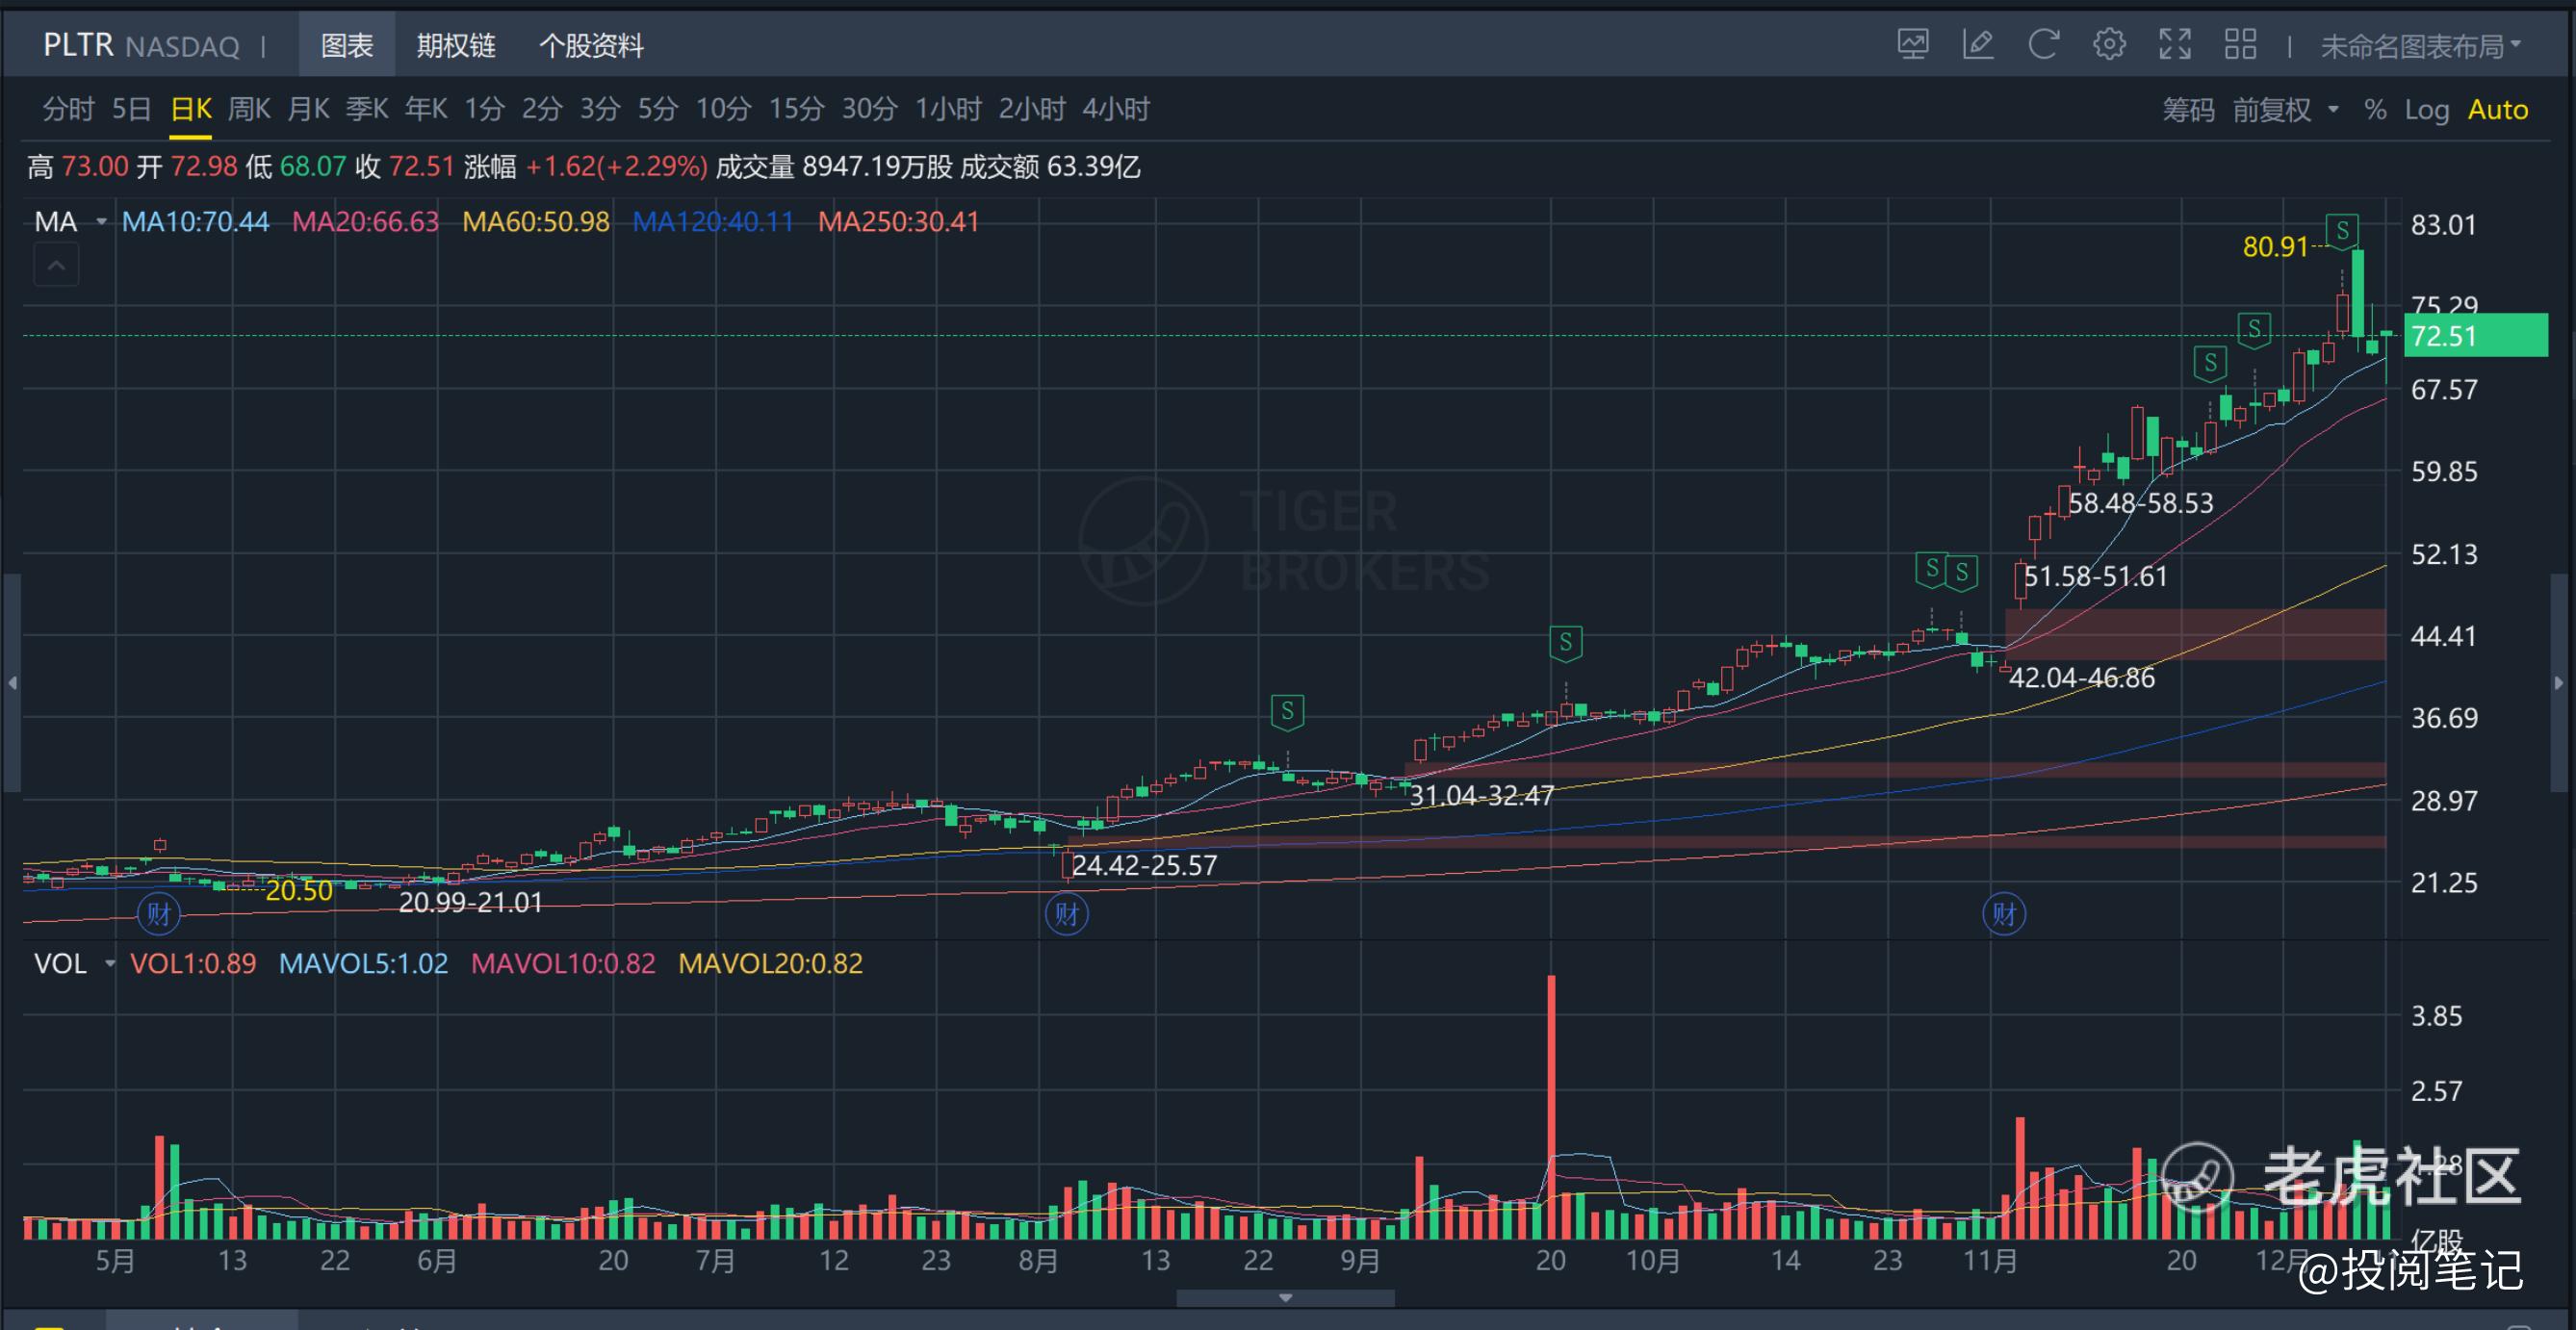Viewport: 2576px width, 1330px height.
Task: Open the MA indicator dropdown
Action: 101,222
